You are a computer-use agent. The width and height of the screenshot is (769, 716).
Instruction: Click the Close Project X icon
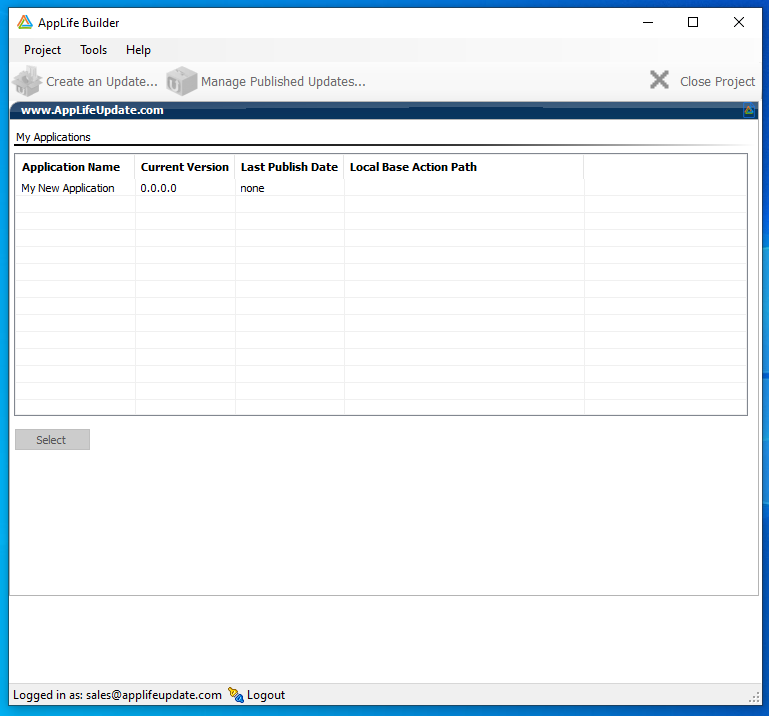pos(659,80)
